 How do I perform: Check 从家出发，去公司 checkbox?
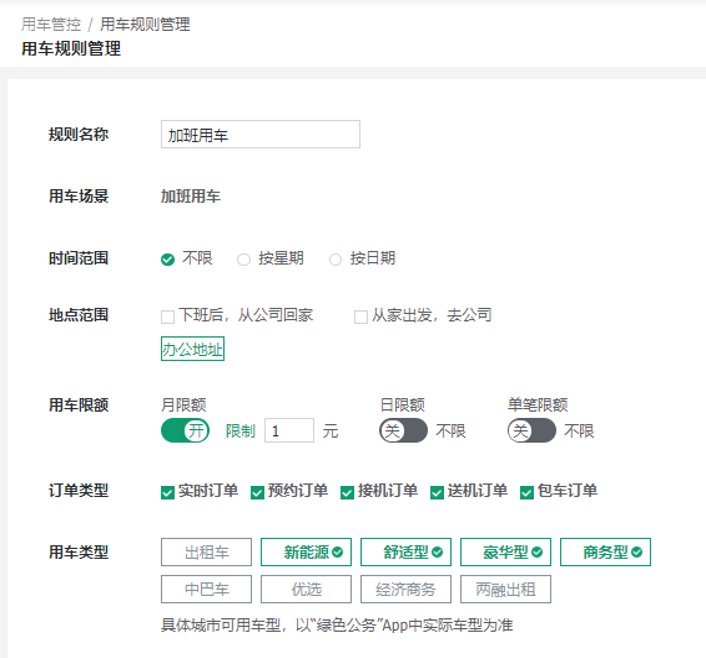(x=361, y=316)
